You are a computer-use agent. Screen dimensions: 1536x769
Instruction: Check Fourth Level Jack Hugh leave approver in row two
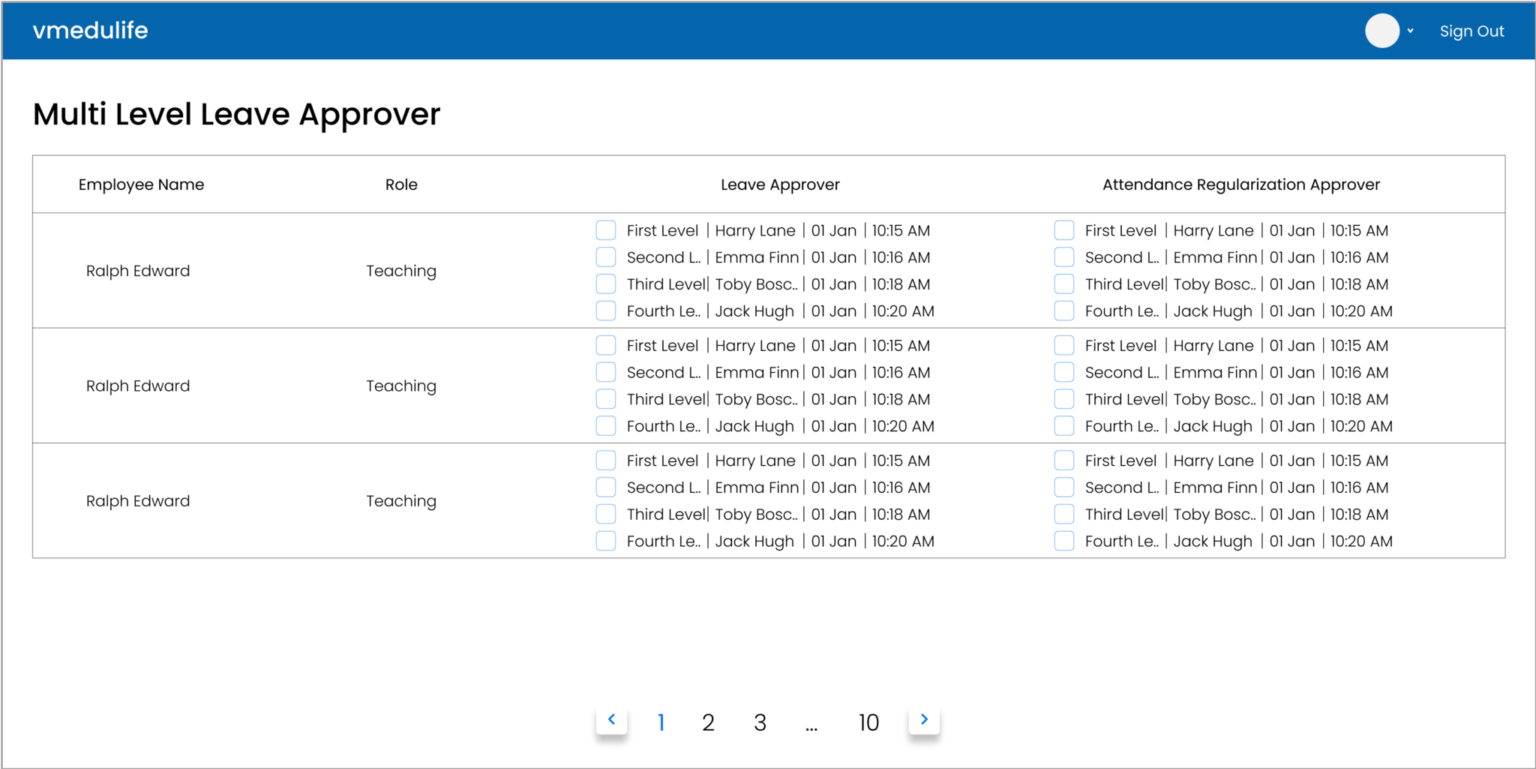point(605,425)
